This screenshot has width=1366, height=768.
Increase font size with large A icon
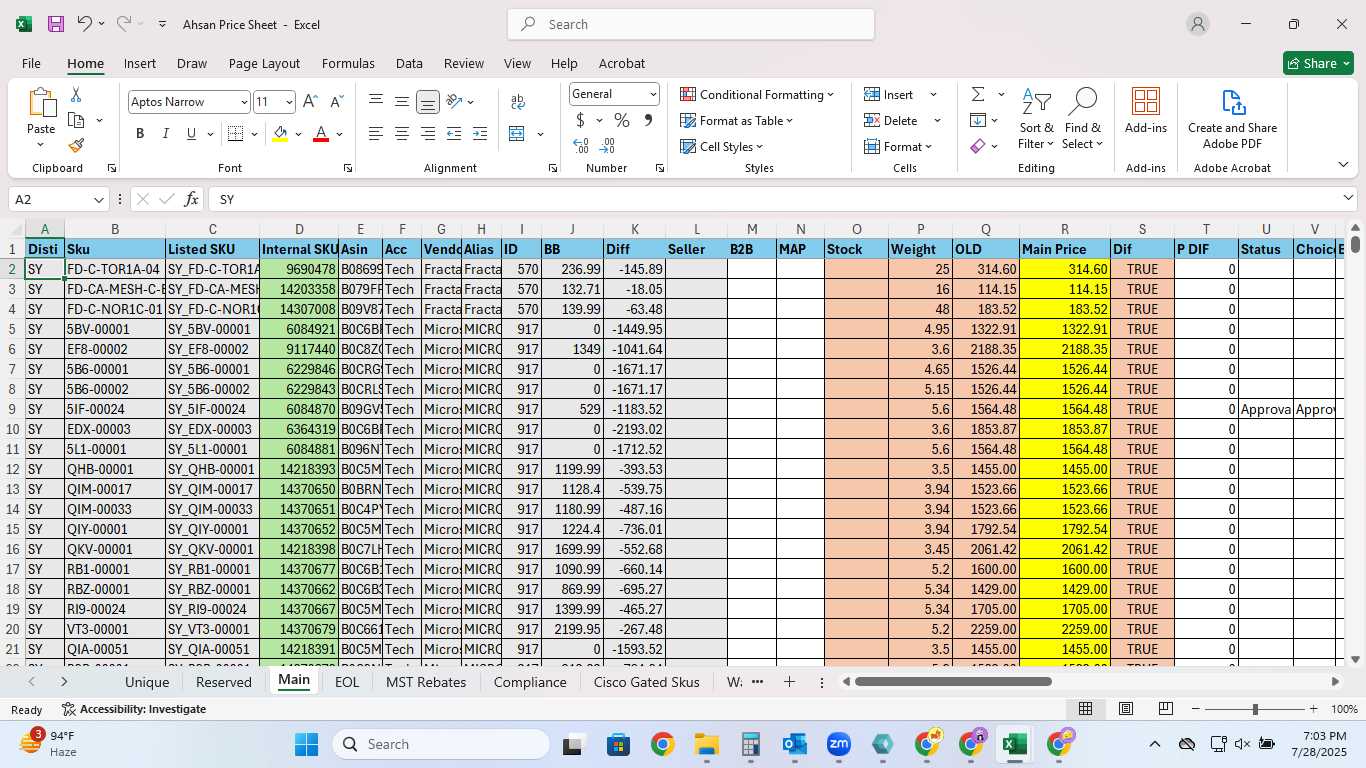coord(310,102)
